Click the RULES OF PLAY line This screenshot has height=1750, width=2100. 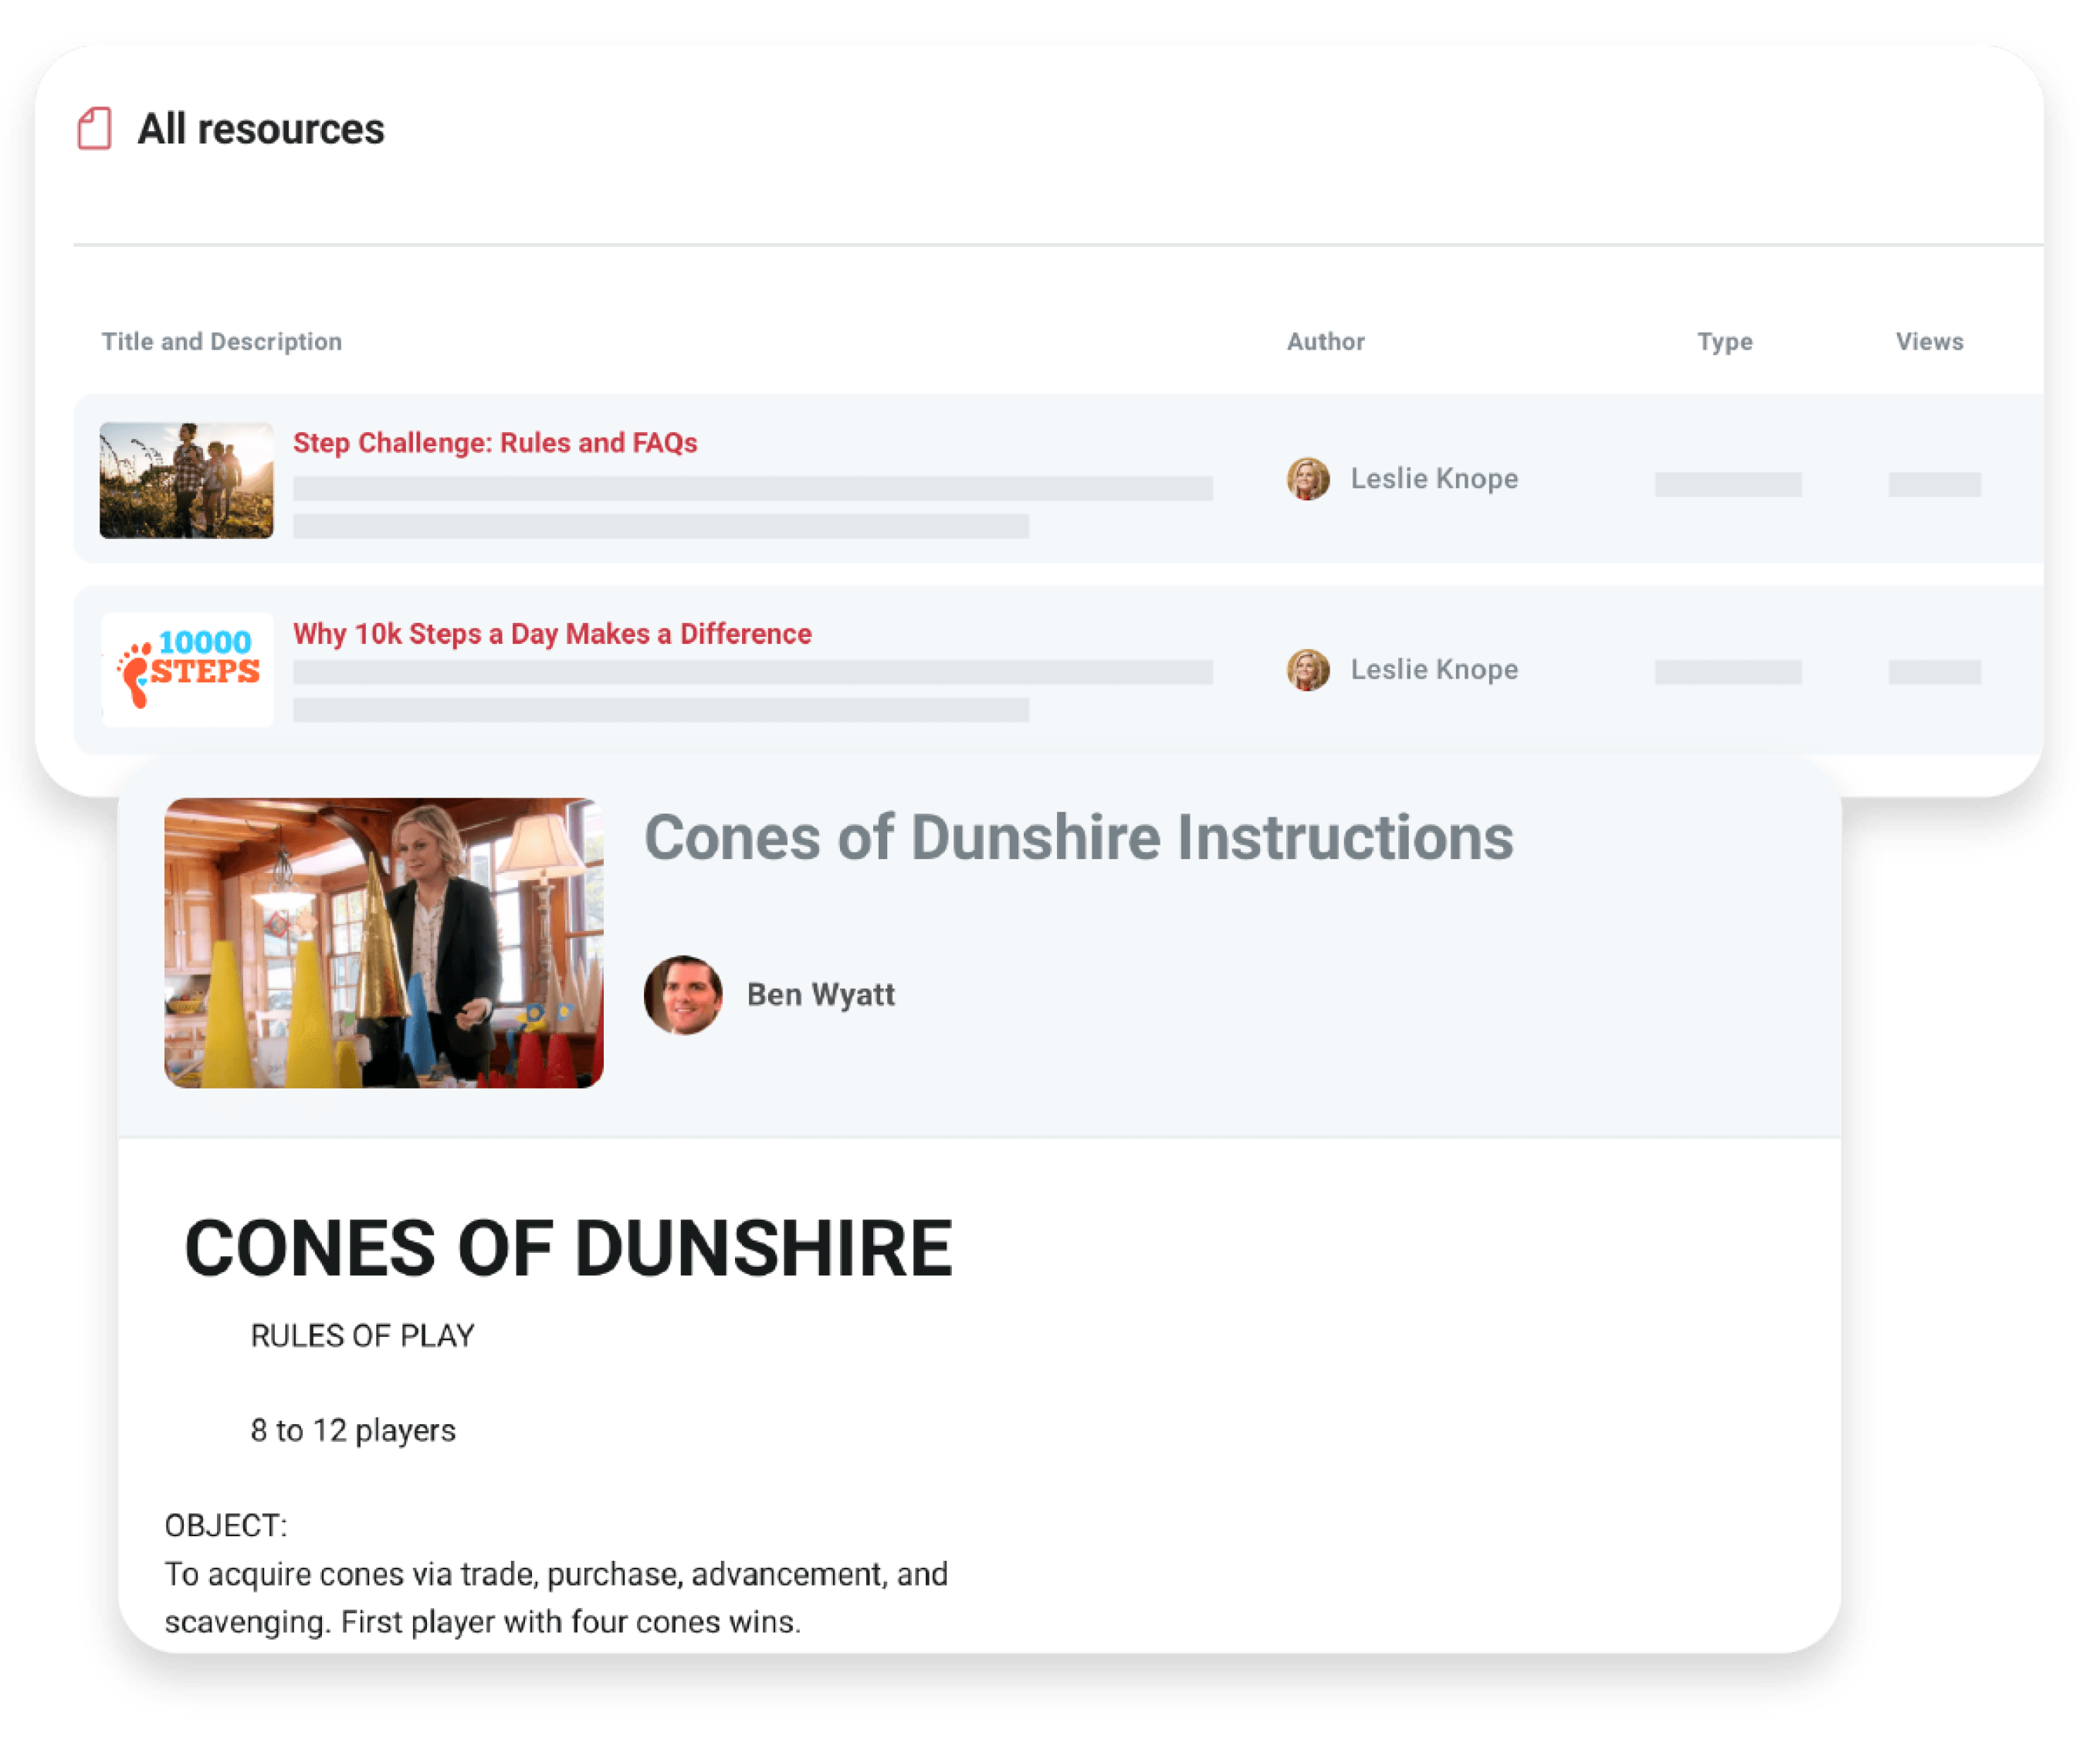coord(362,1335)
